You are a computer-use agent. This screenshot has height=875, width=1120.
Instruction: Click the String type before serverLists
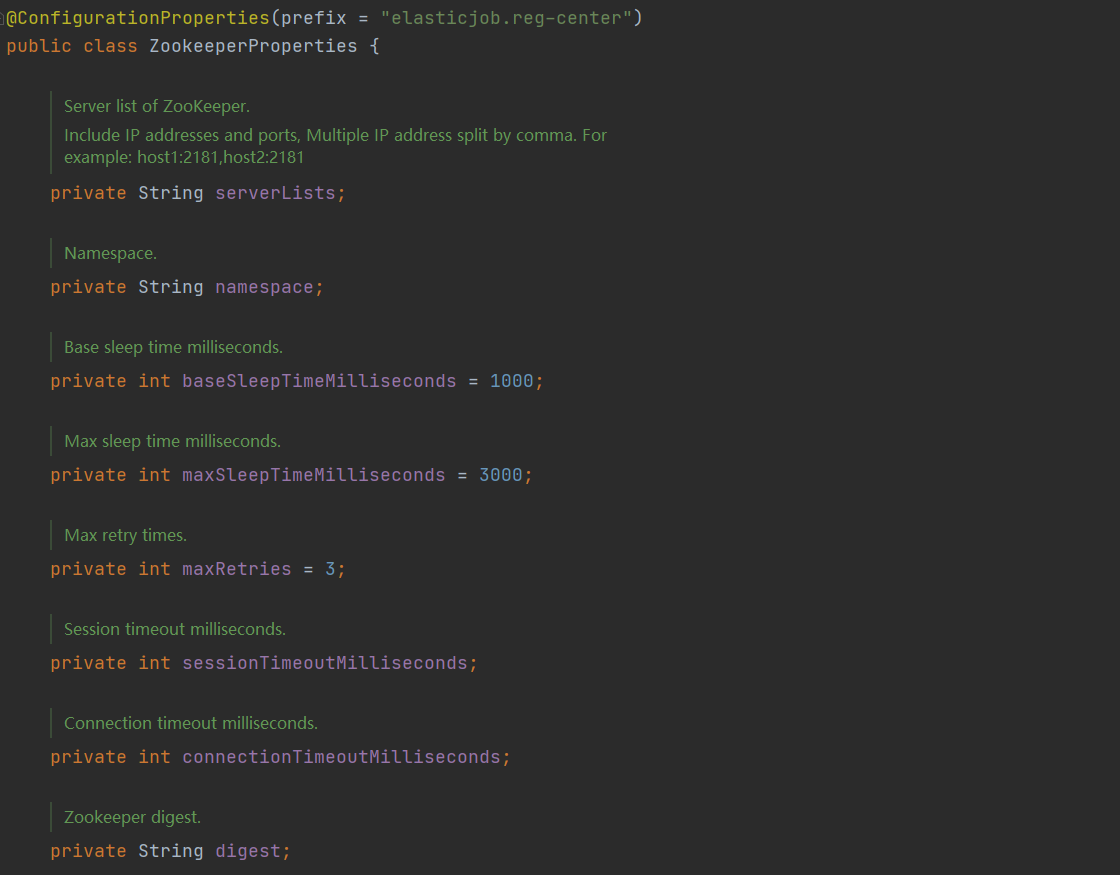[171, 194]
